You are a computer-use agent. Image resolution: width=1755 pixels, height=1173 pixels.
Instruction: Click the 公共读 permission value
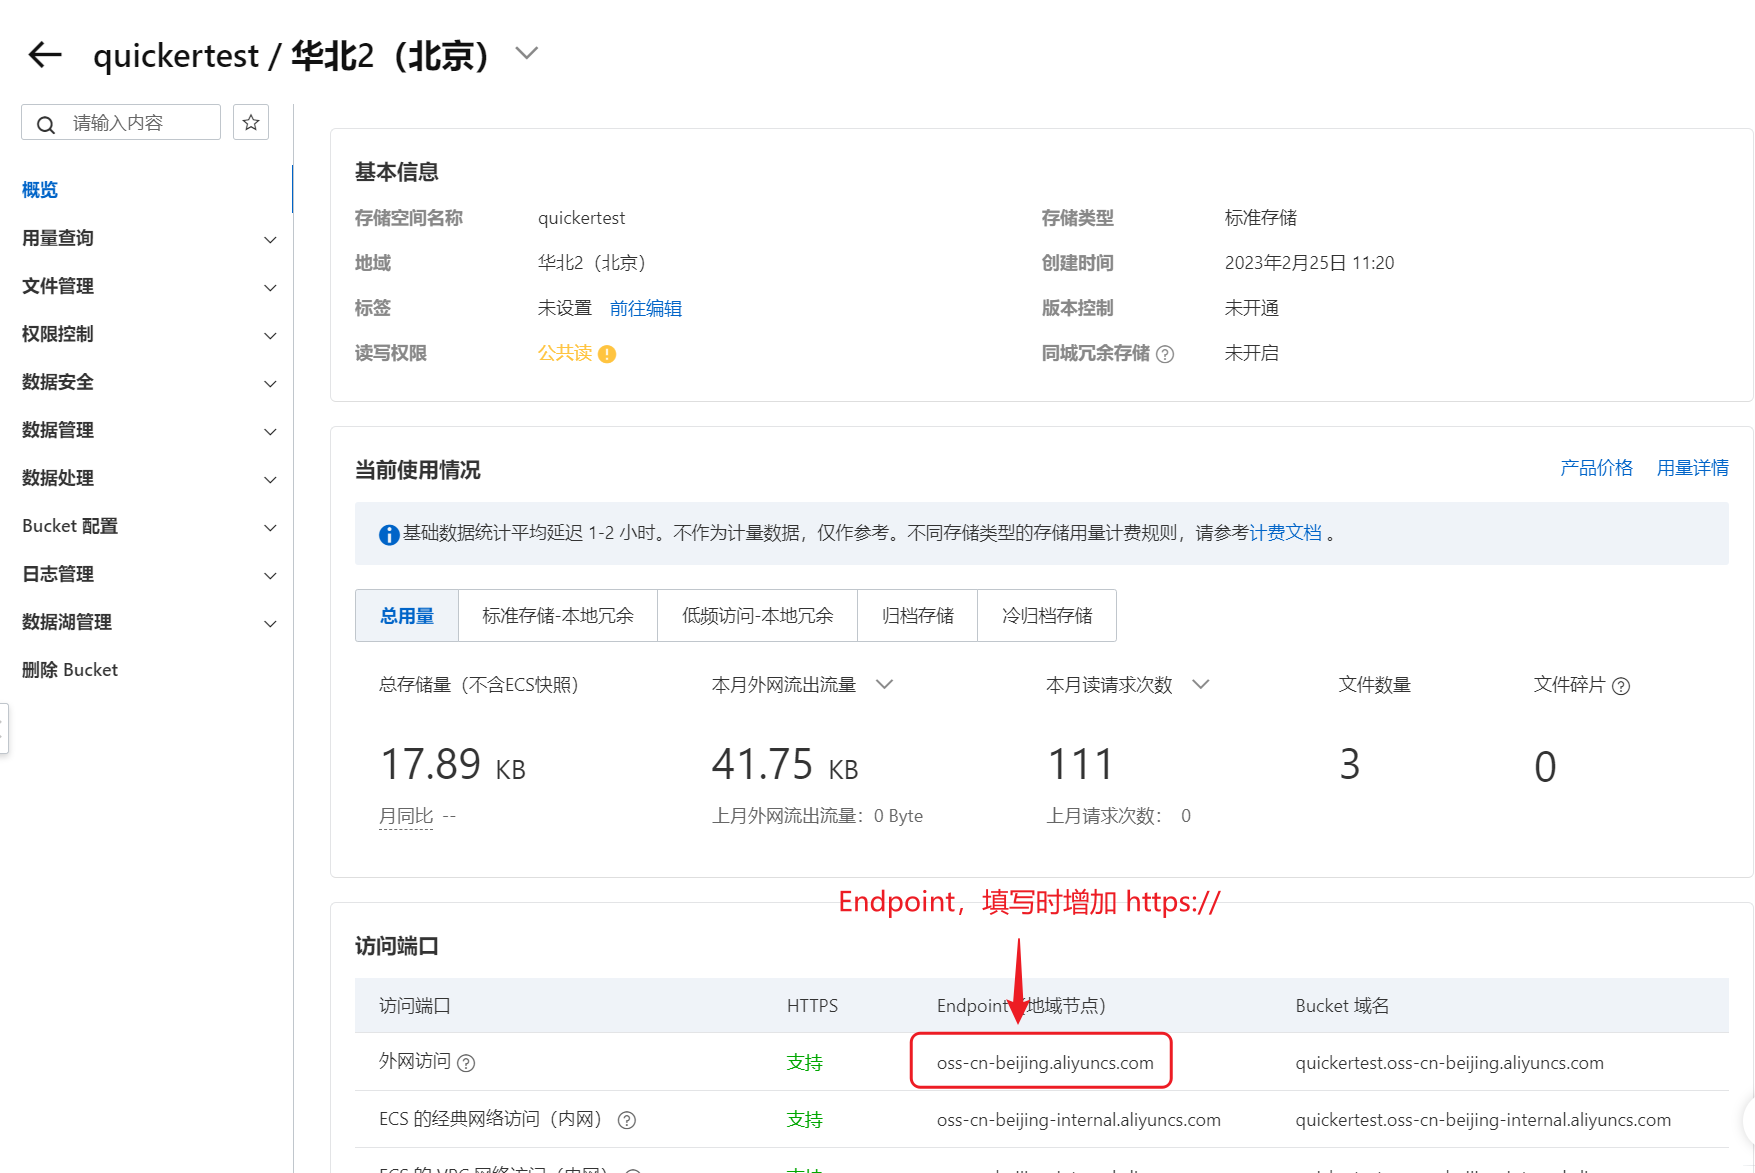[565, 353]
